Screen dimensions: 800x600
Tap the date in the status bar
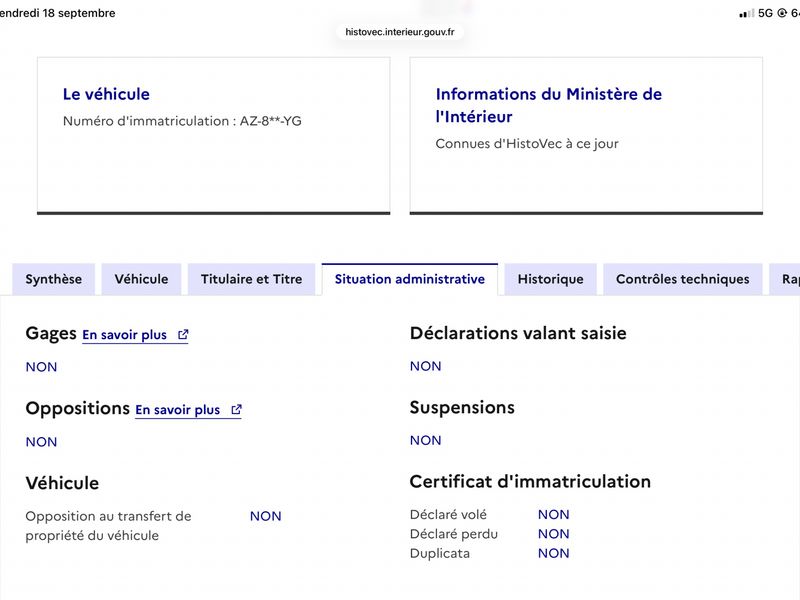(58, 13)
